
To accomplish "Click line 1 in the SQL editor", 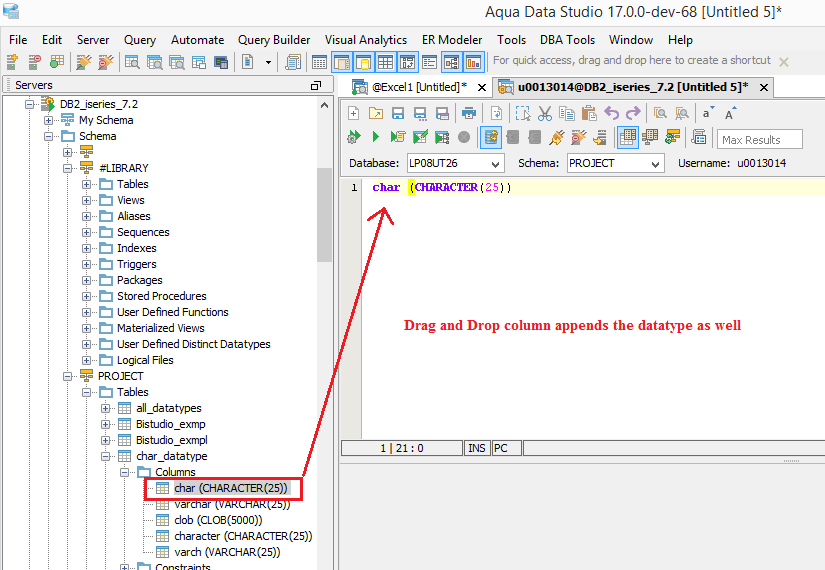I will coord(593,187).
